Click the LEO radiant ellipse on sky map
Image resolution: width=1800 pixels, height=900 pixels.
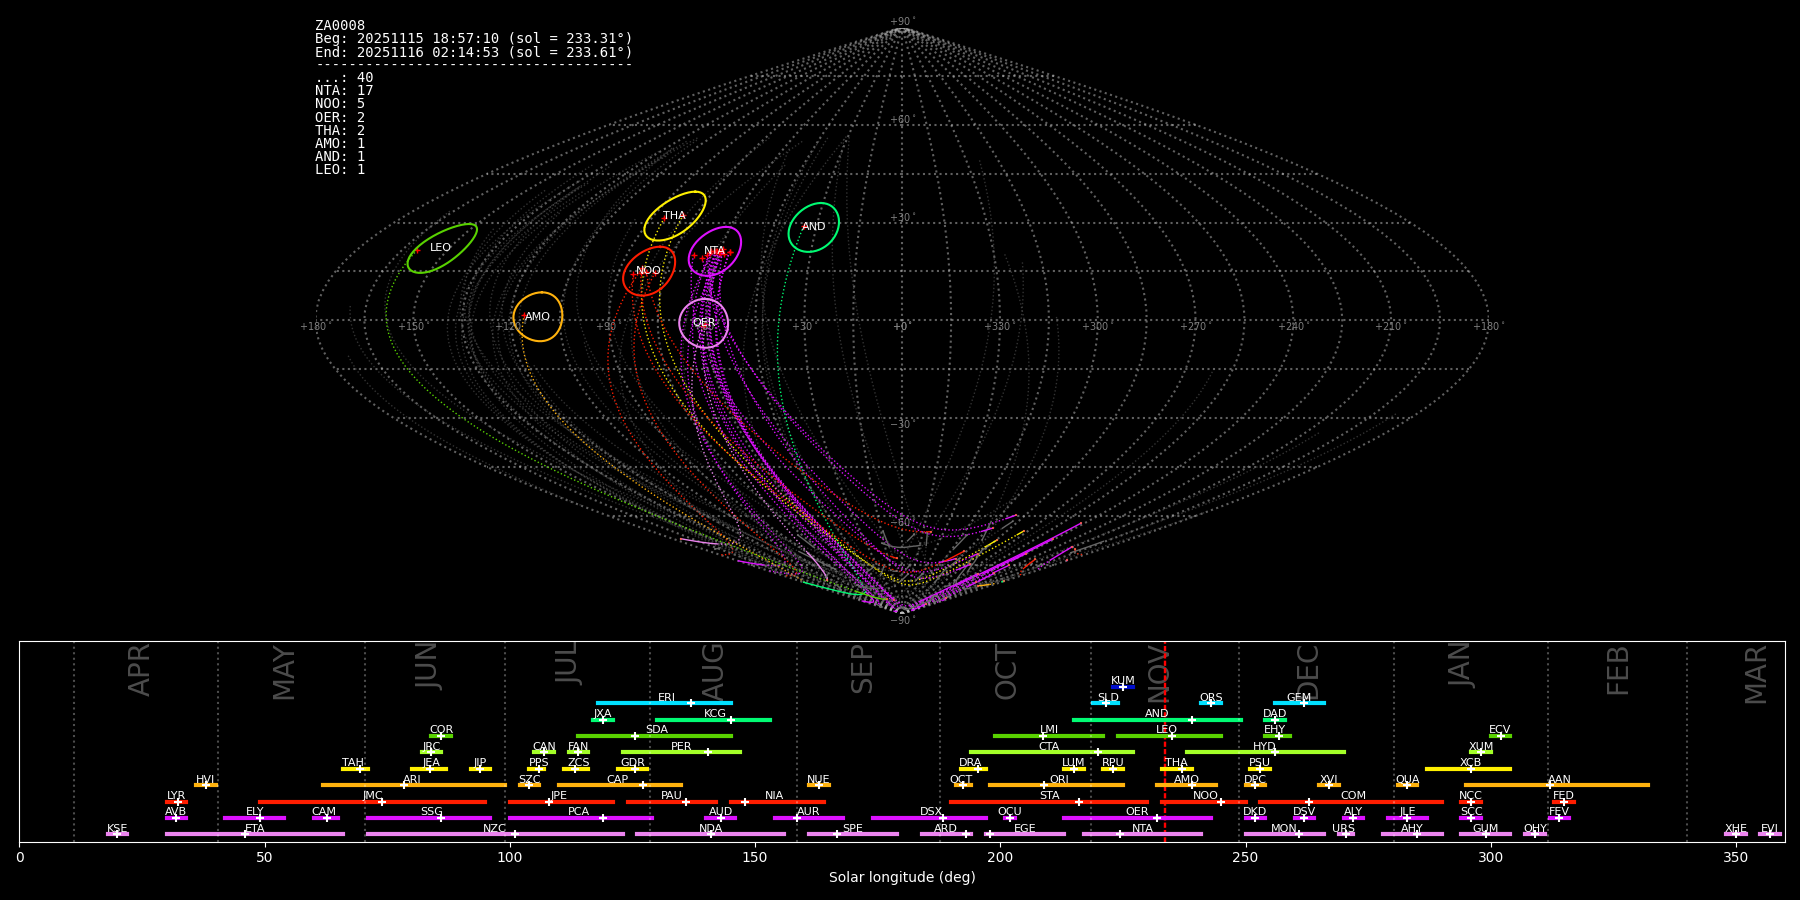click(441, 248)
